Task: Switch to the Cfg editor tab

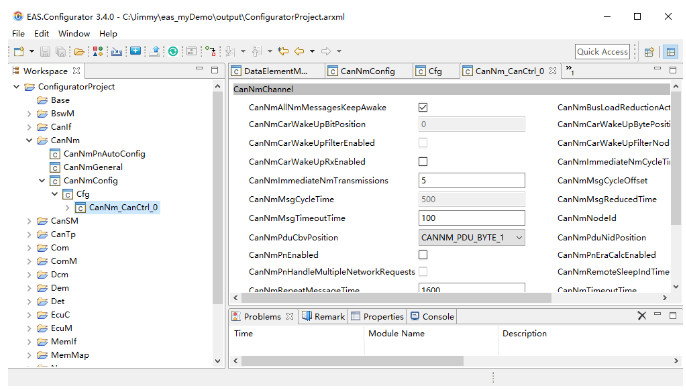Action: click(435, 71)
